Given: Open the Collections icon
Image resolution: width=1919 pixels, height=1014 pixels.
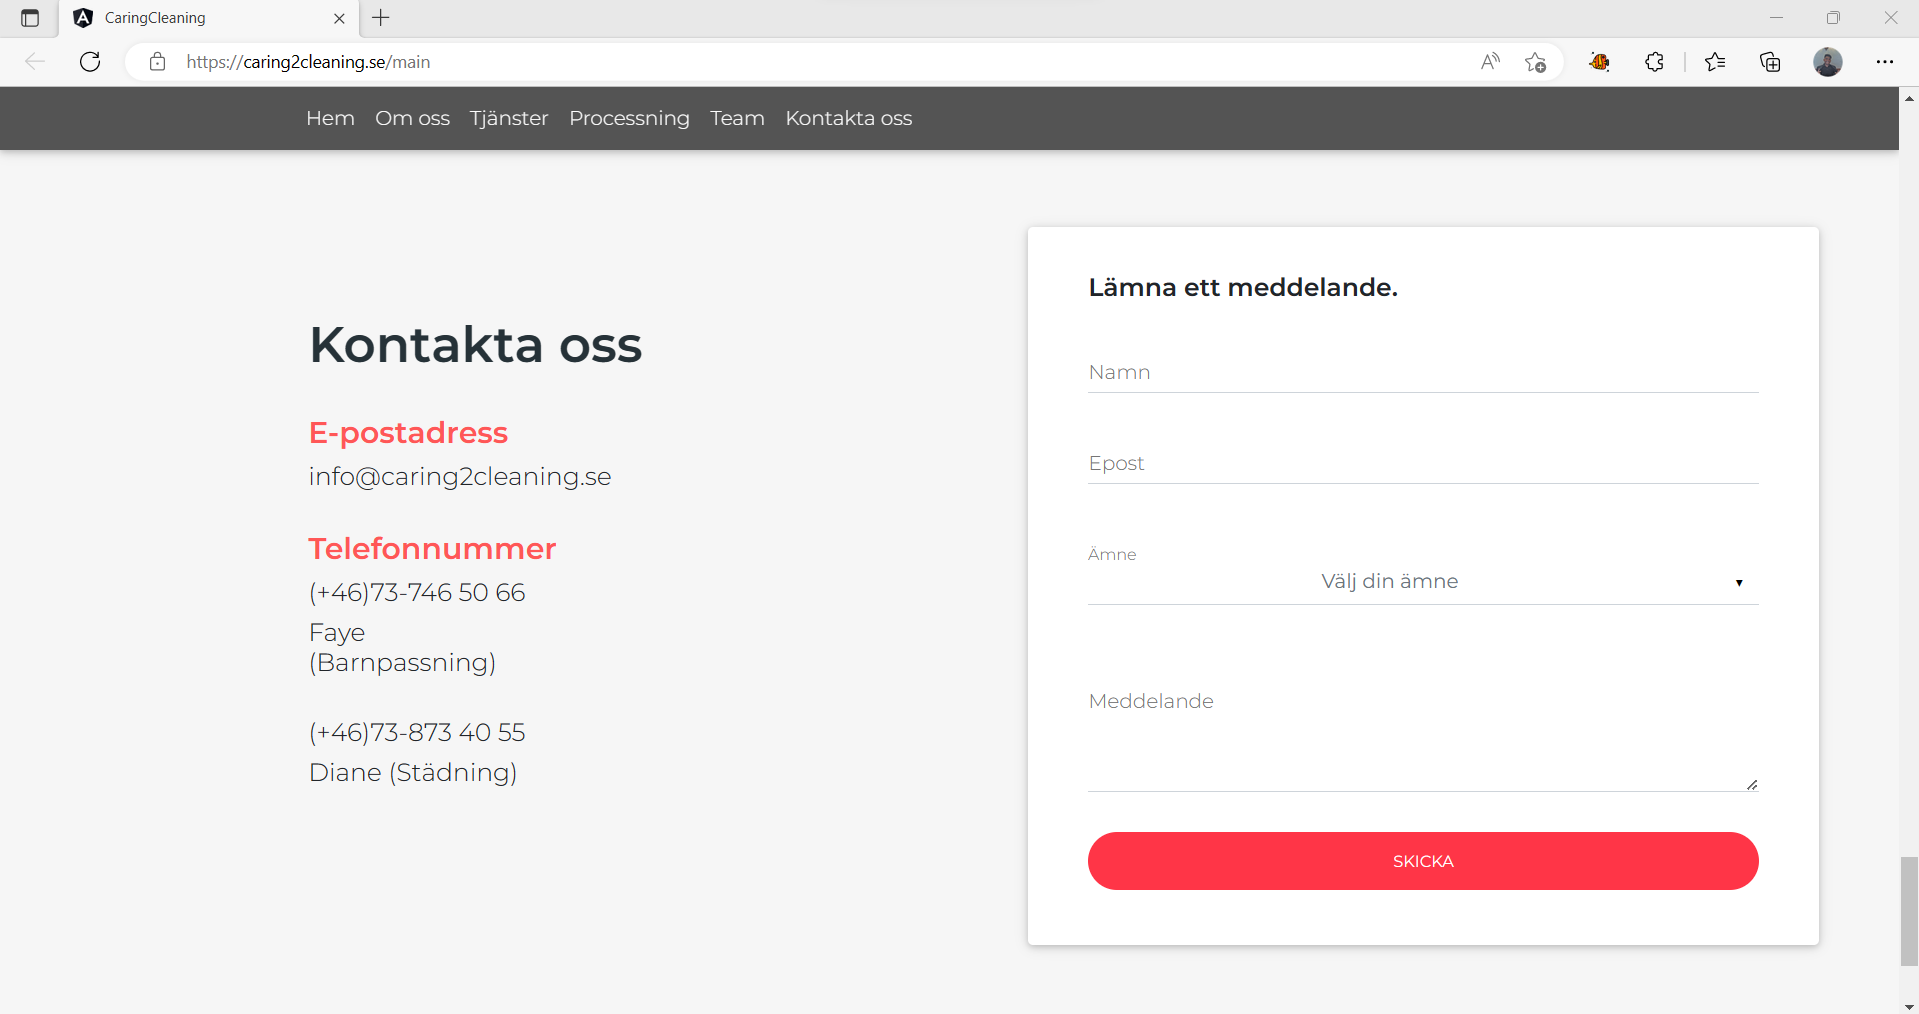Looking at the screenshot, I should pyautogui.click(x=1770, y=62).
